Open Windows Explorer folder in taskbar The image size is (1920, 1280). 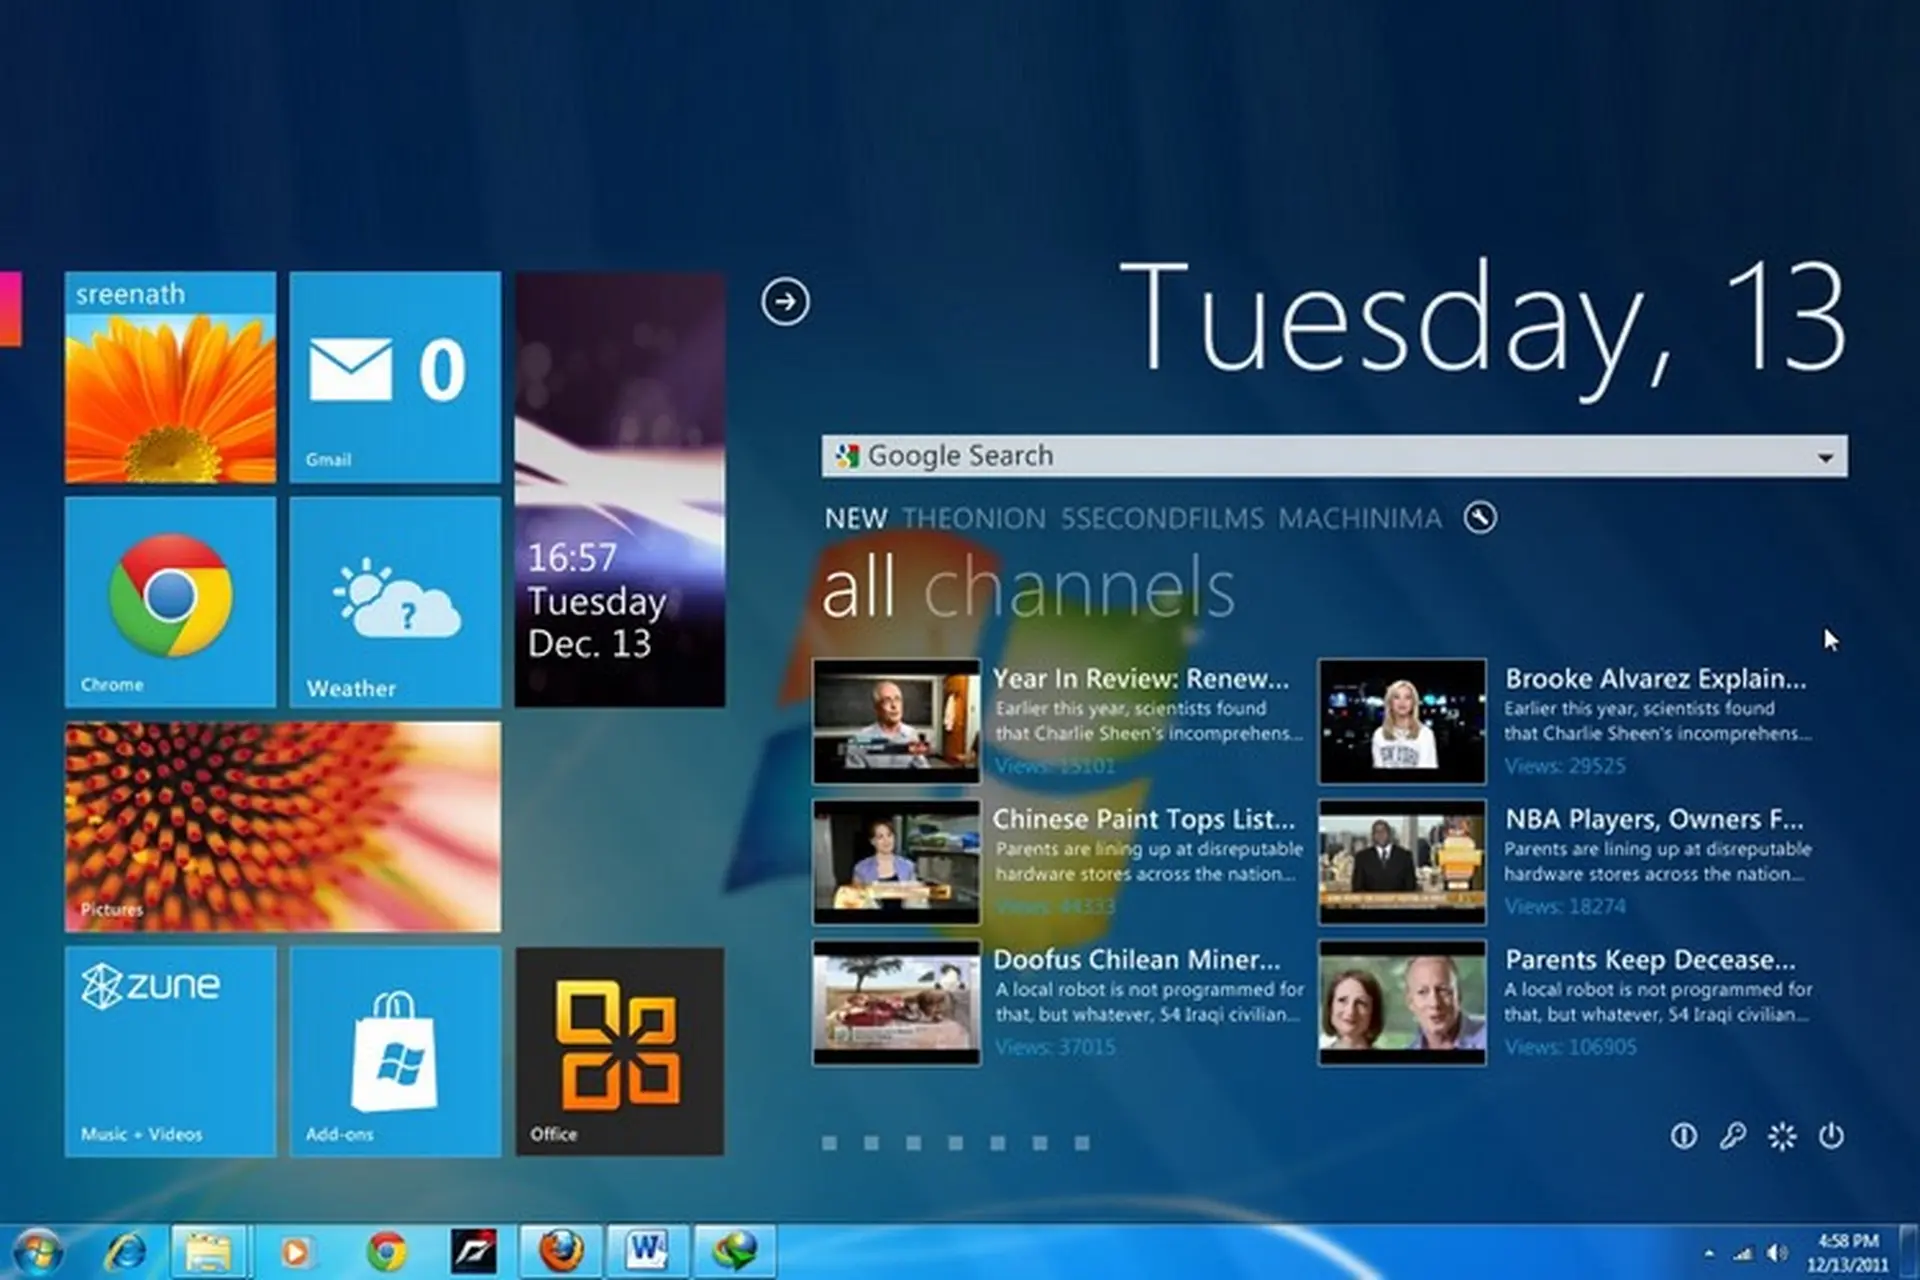click(x=209, y=1251)
